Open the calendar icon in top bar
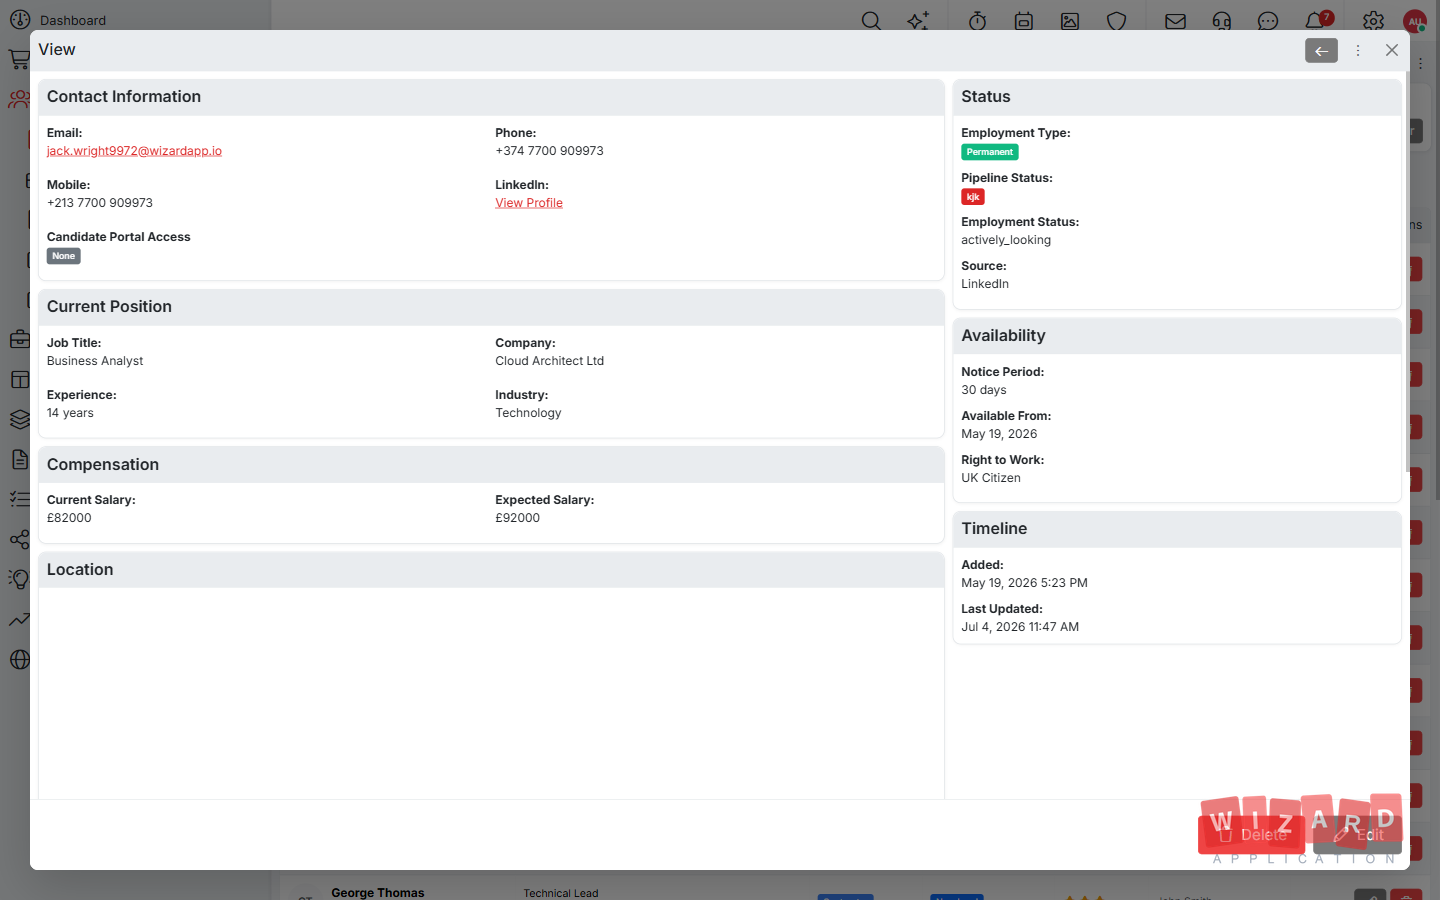 tap(1024, 20)
